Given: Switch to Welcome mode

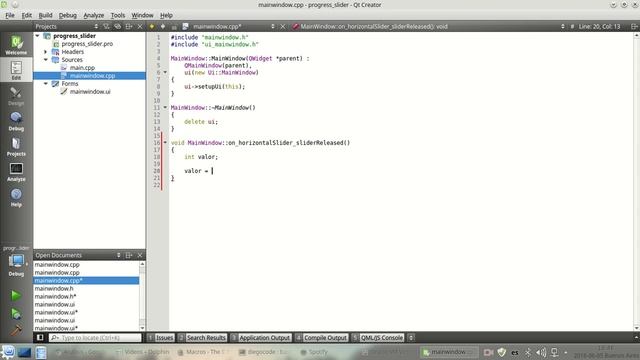Looking at the screenshot, I should (16, 44).
